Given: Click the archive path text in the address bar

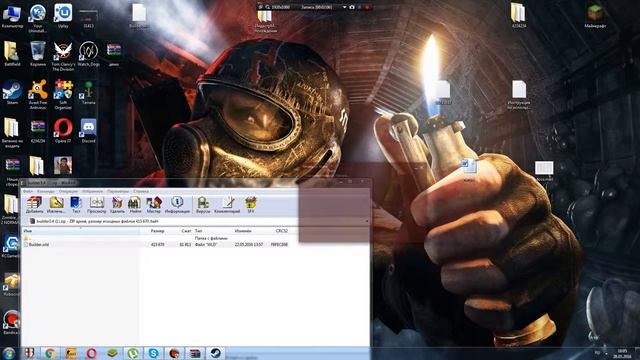Looking at the screenshot, I should point(97,221).
